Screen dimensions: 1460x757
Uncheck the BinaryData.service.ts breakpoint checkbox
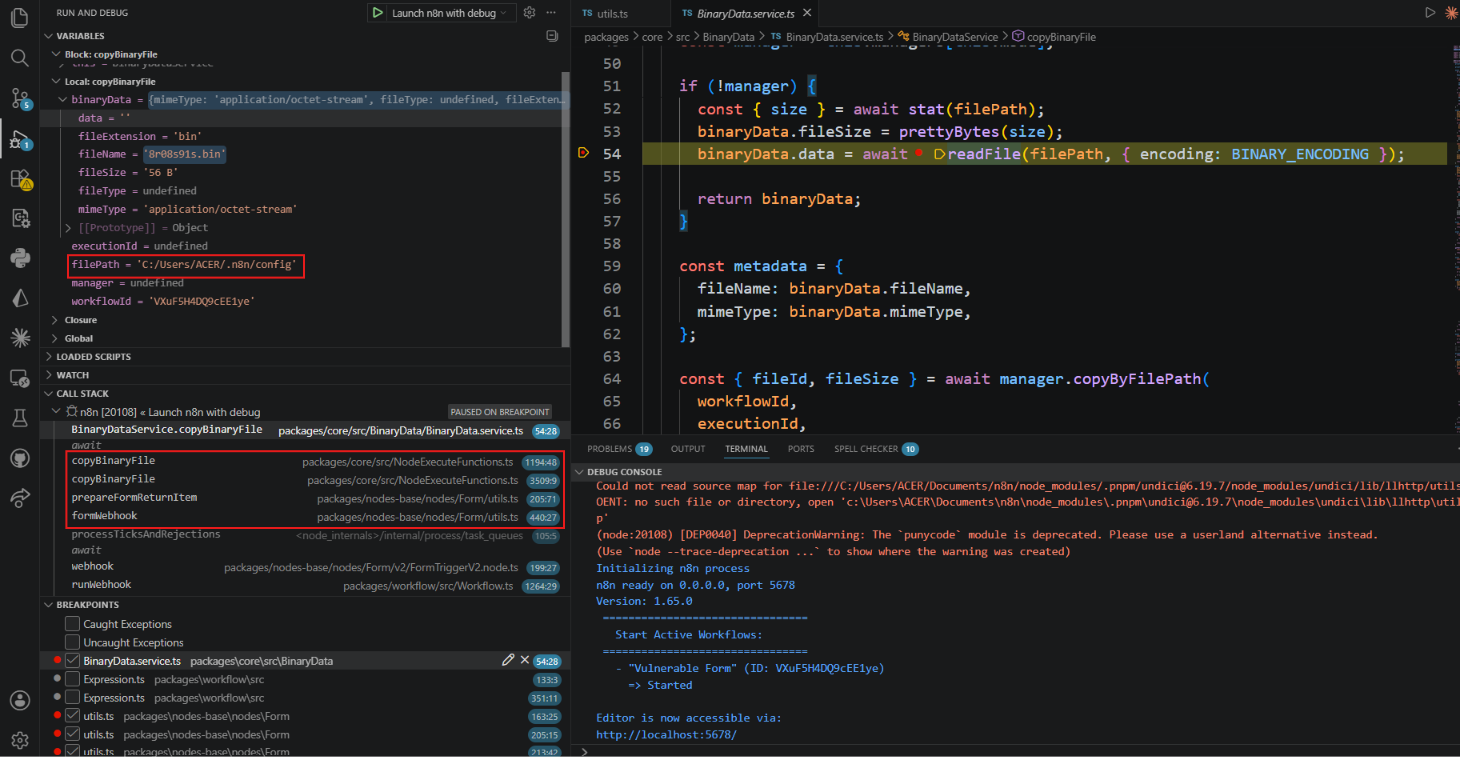coord(72,660)
